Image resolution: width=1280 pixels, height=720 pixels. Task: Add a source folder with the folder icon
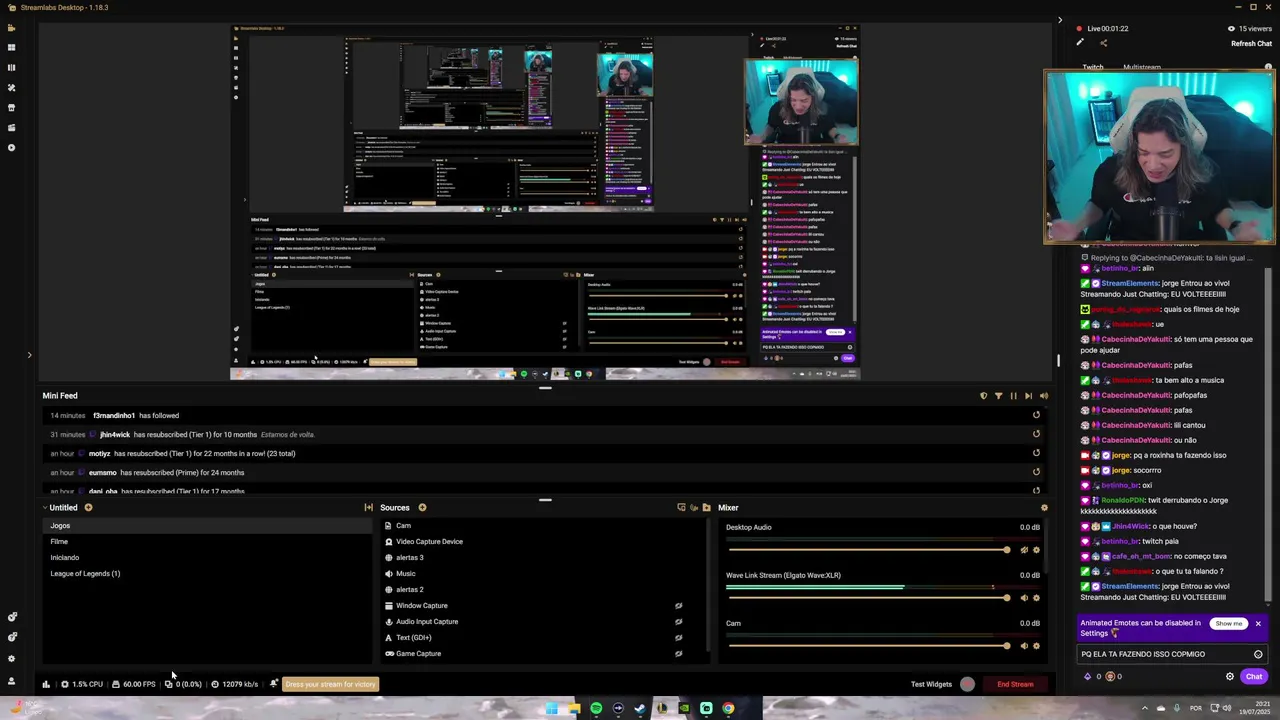click(706, 508)
